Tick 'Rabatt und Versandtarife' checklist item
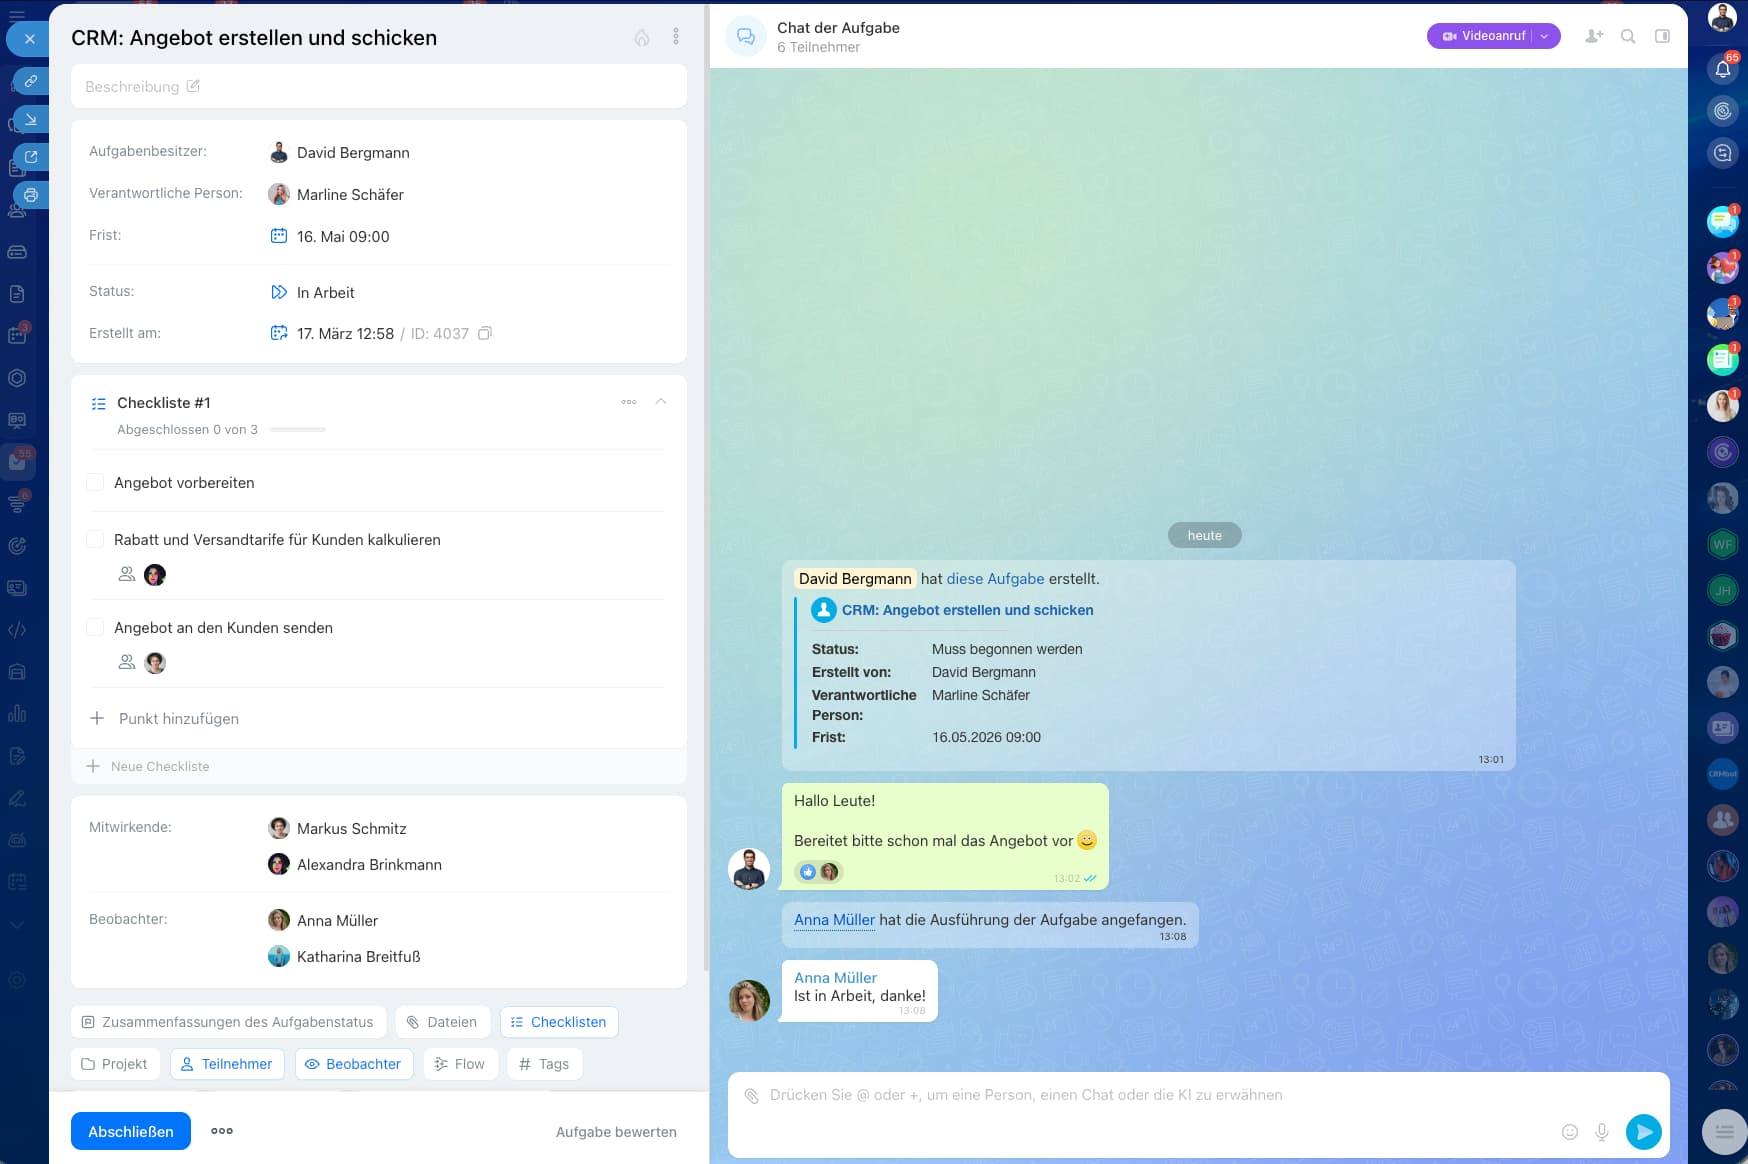1748x1164 pixels. (x=96, y=540)
